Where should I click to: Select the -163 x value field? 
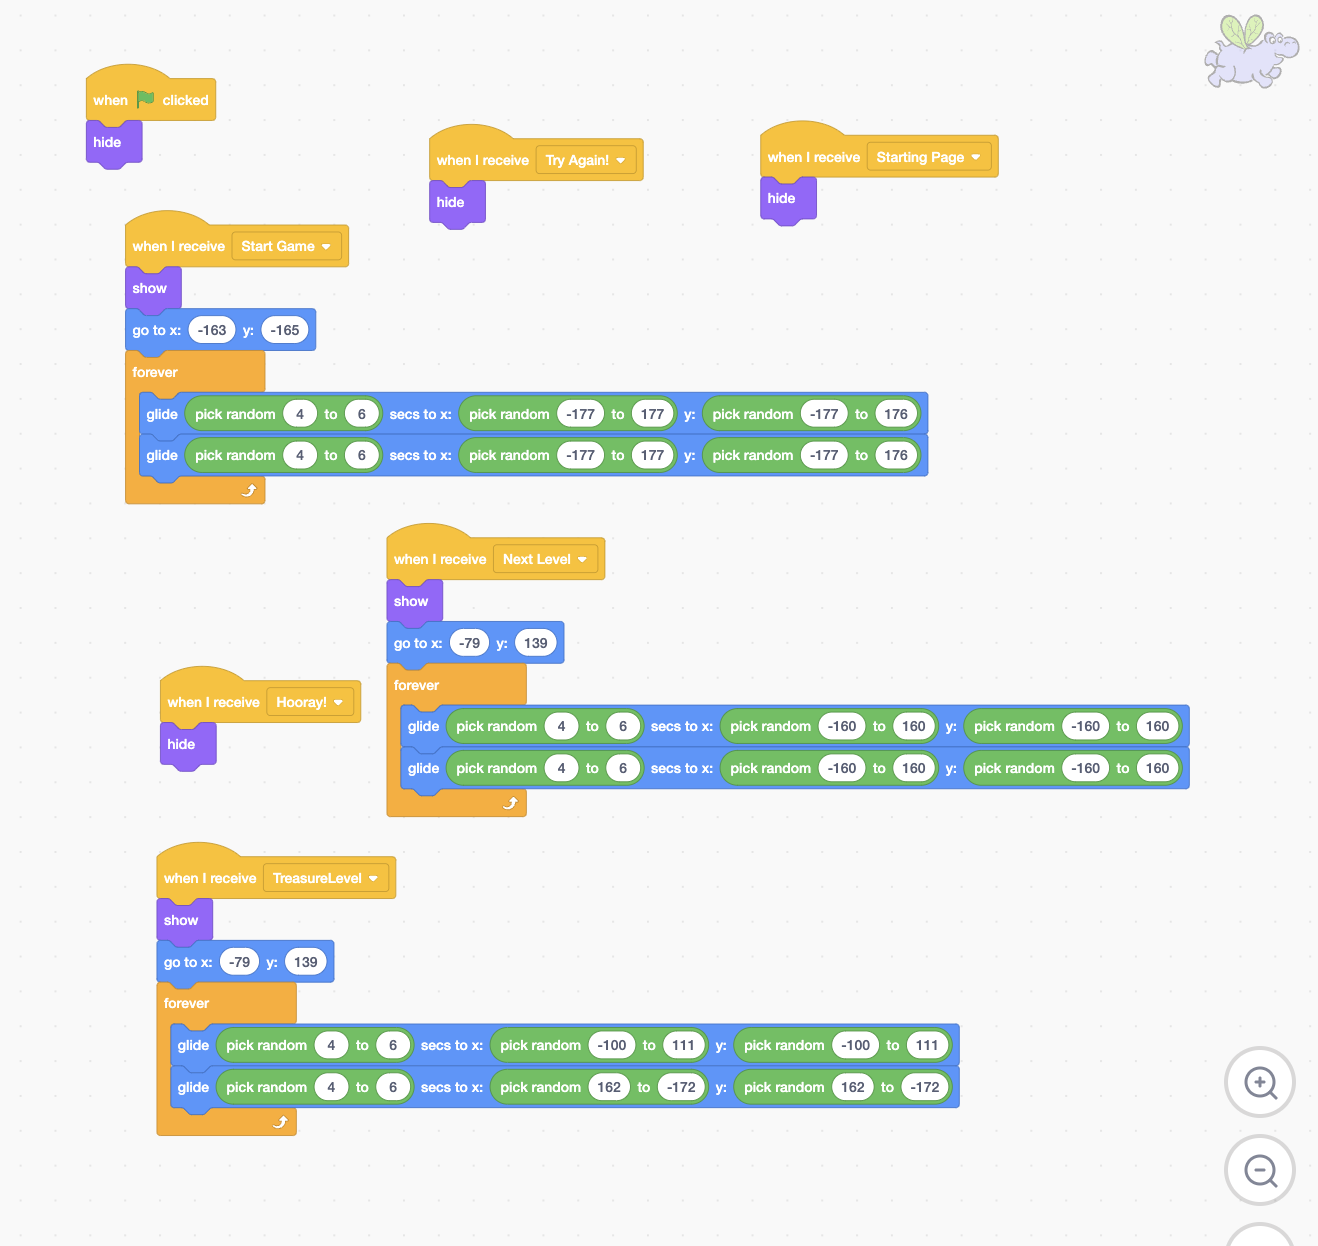pyautogui.click(x=212, y=330)
